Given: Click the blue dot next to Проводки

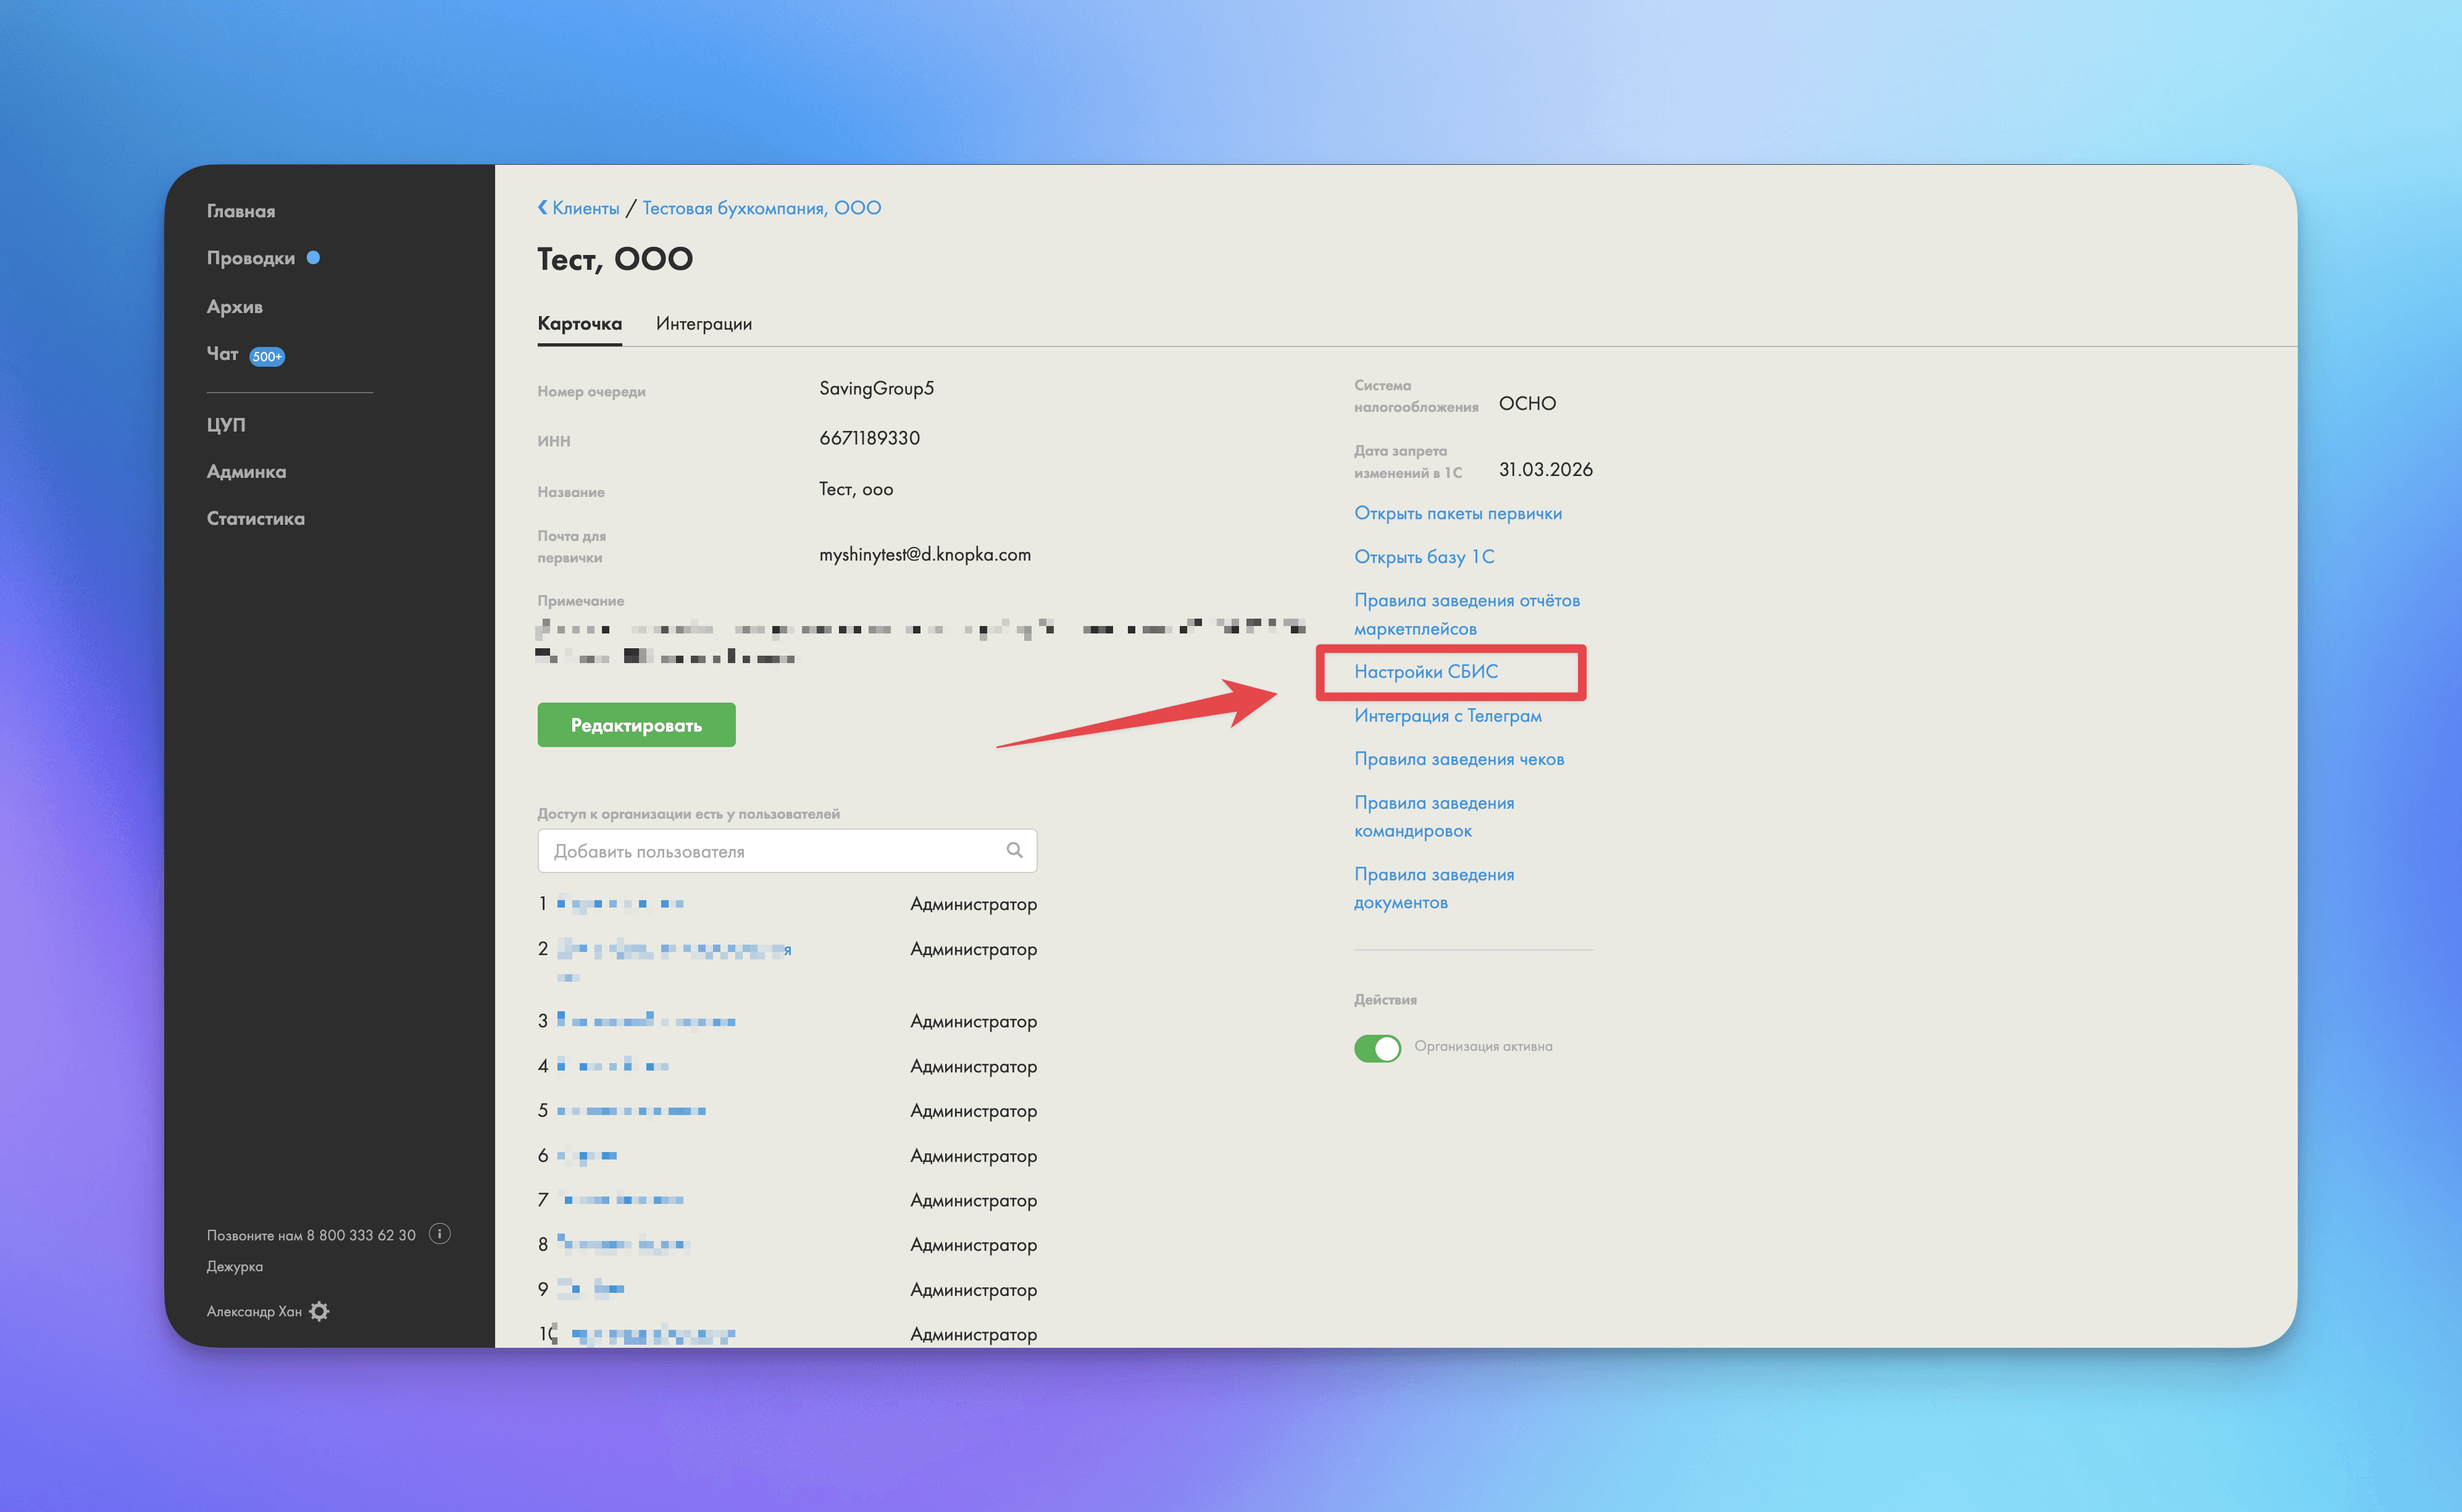Looking at the screenshot, I should (313, 258).
